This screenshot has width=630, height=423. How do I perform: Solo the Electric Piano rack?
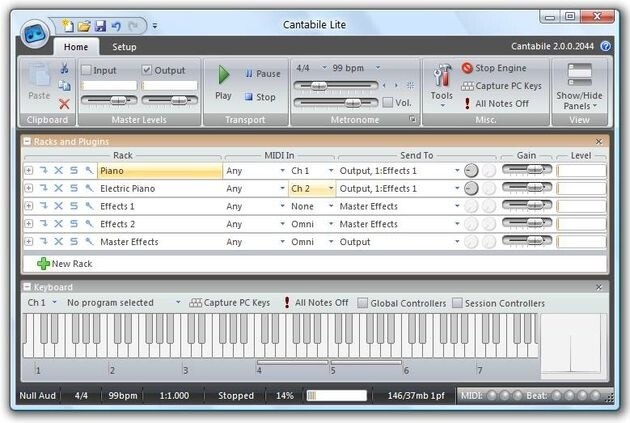pyautogui.click(x=74, y=188)
